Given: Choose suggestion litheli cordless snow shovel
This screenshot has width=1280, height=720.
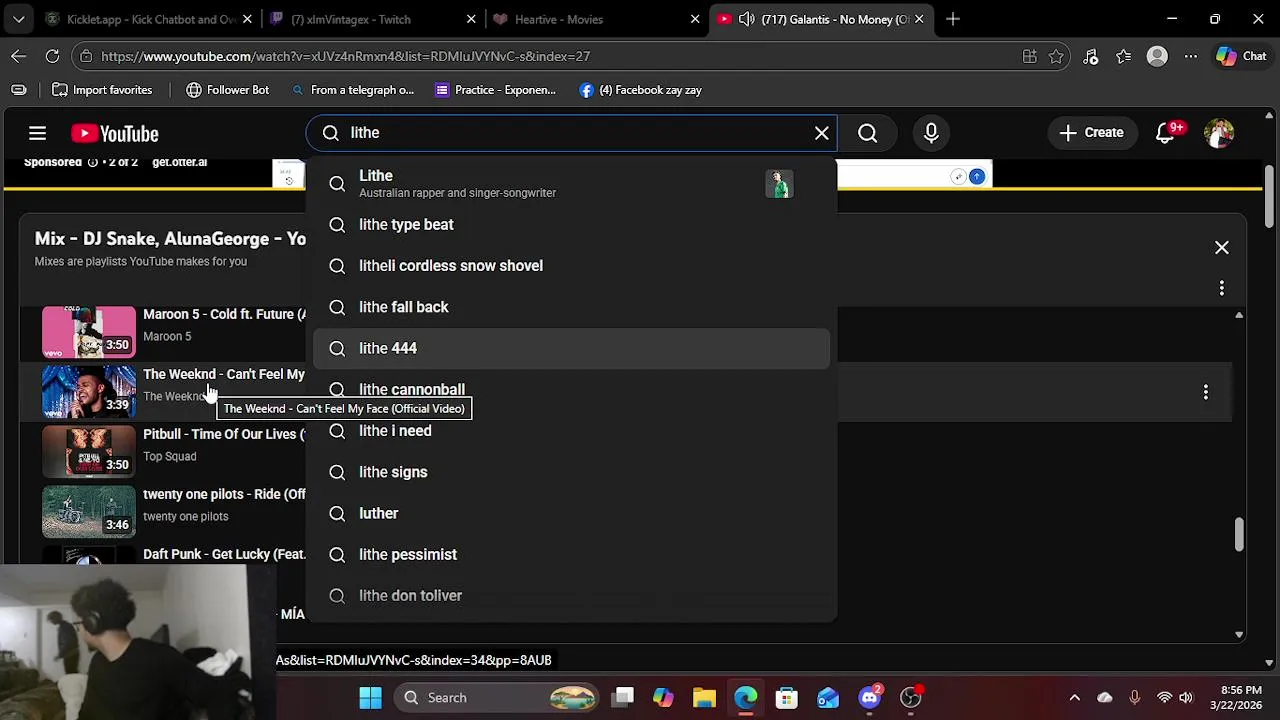Looking at the screenshot, I should point(572,266).
